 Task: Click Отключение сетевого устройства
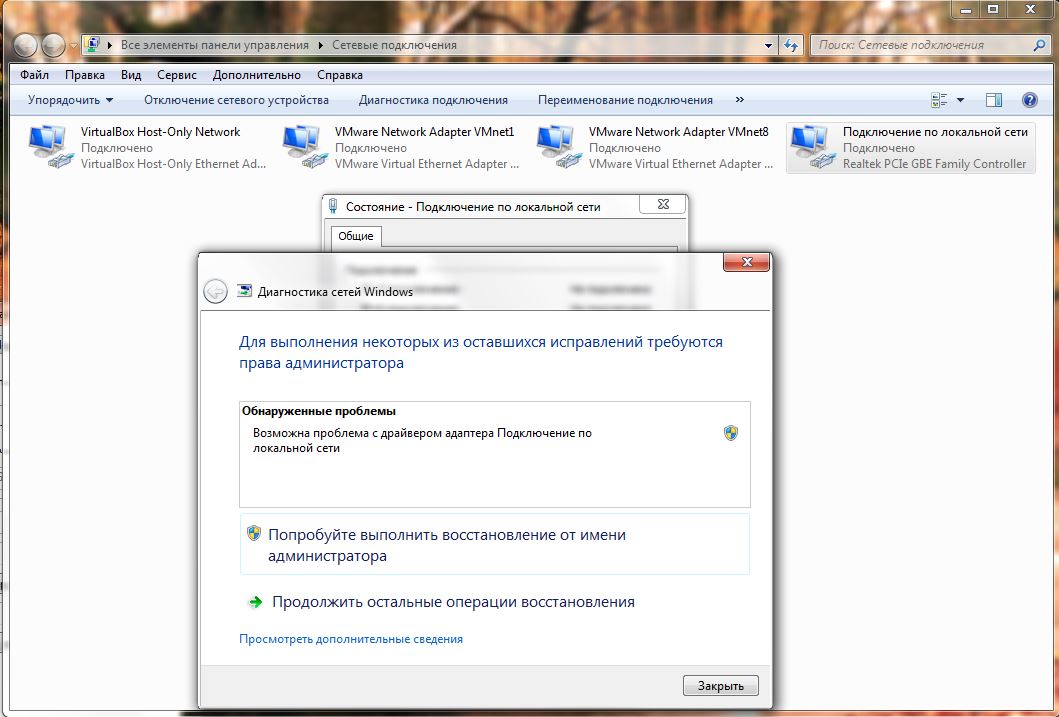236,100
